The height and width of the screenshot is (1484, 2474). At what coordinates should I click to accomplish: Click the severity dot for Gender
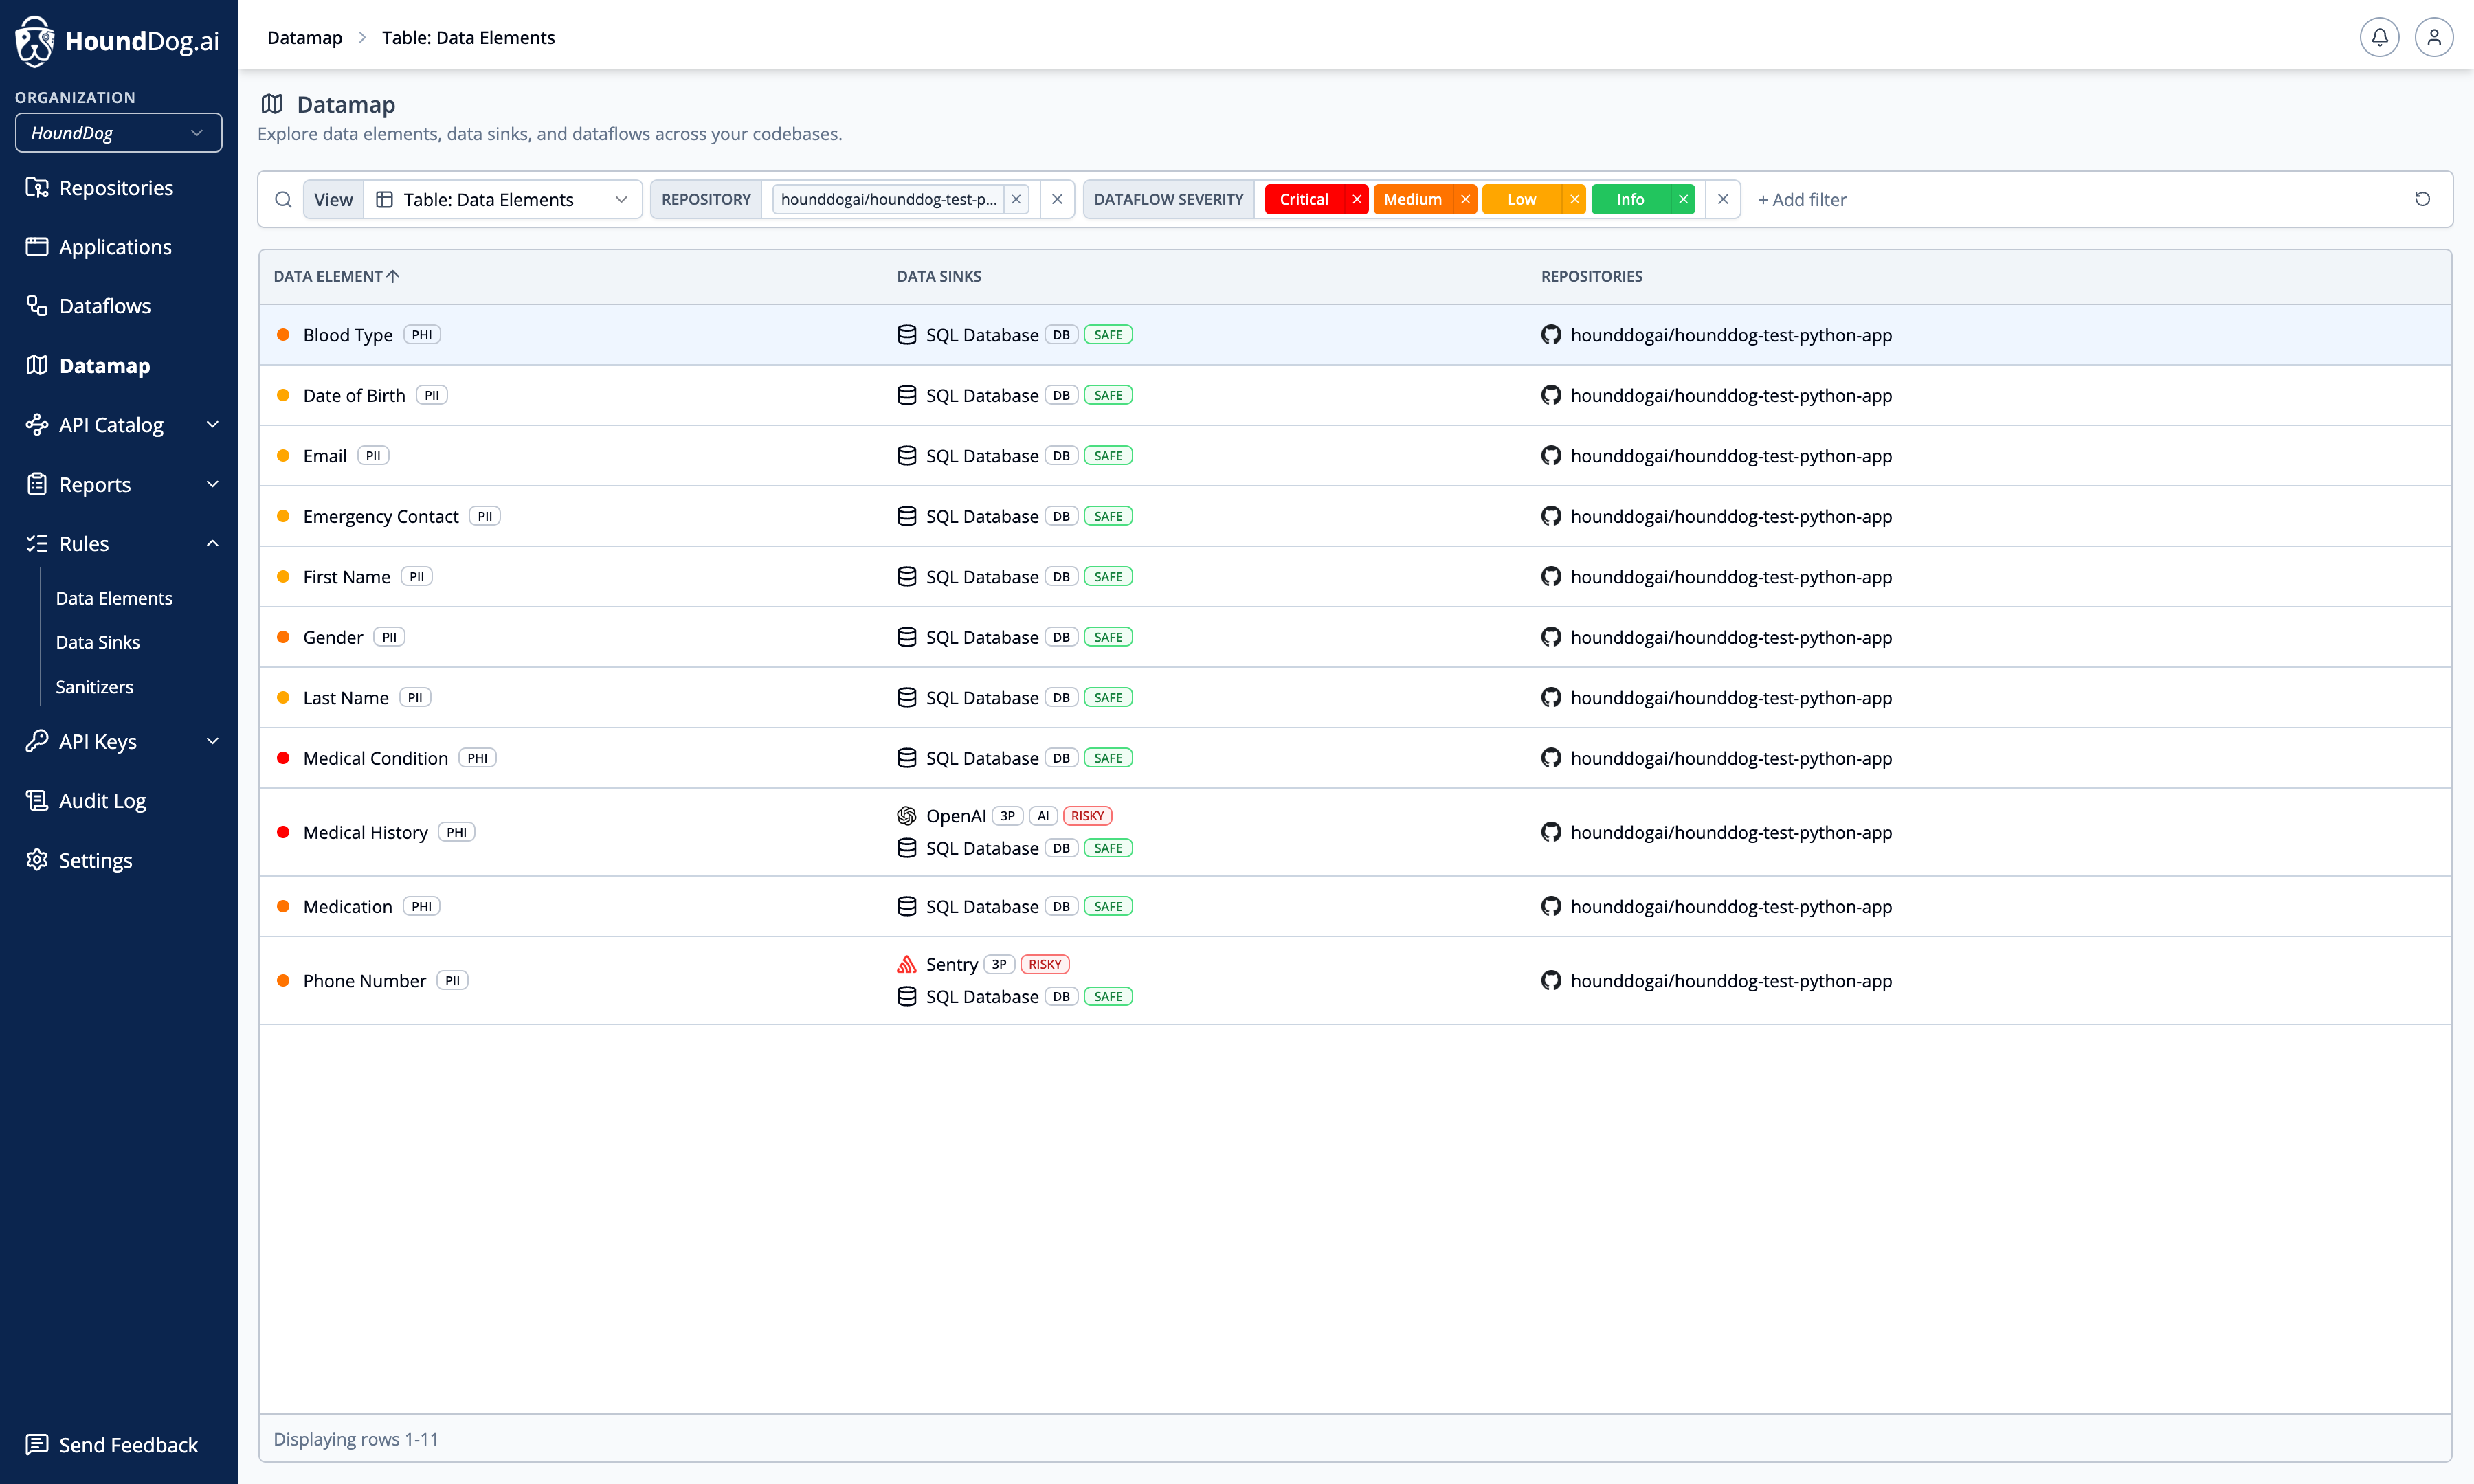point(283,637)
